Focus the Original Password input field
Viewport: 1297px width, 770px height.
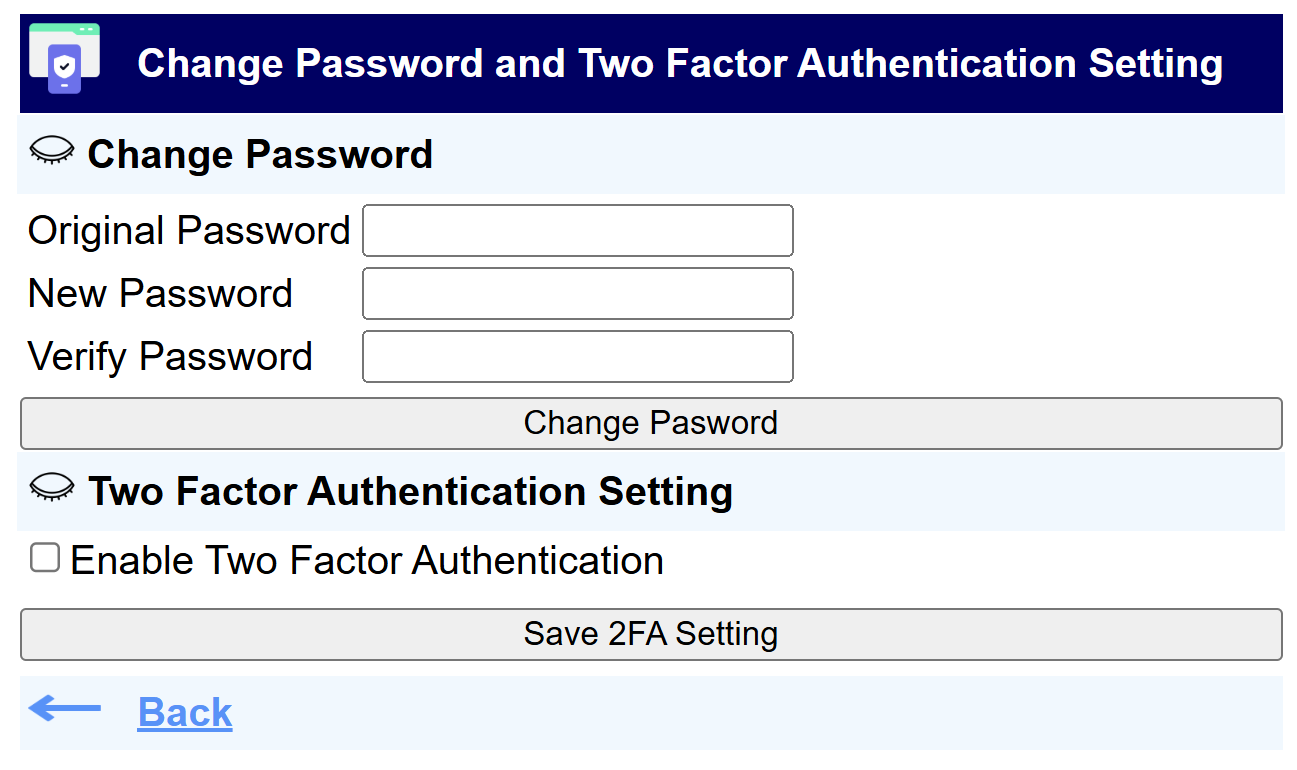(577, 231)
